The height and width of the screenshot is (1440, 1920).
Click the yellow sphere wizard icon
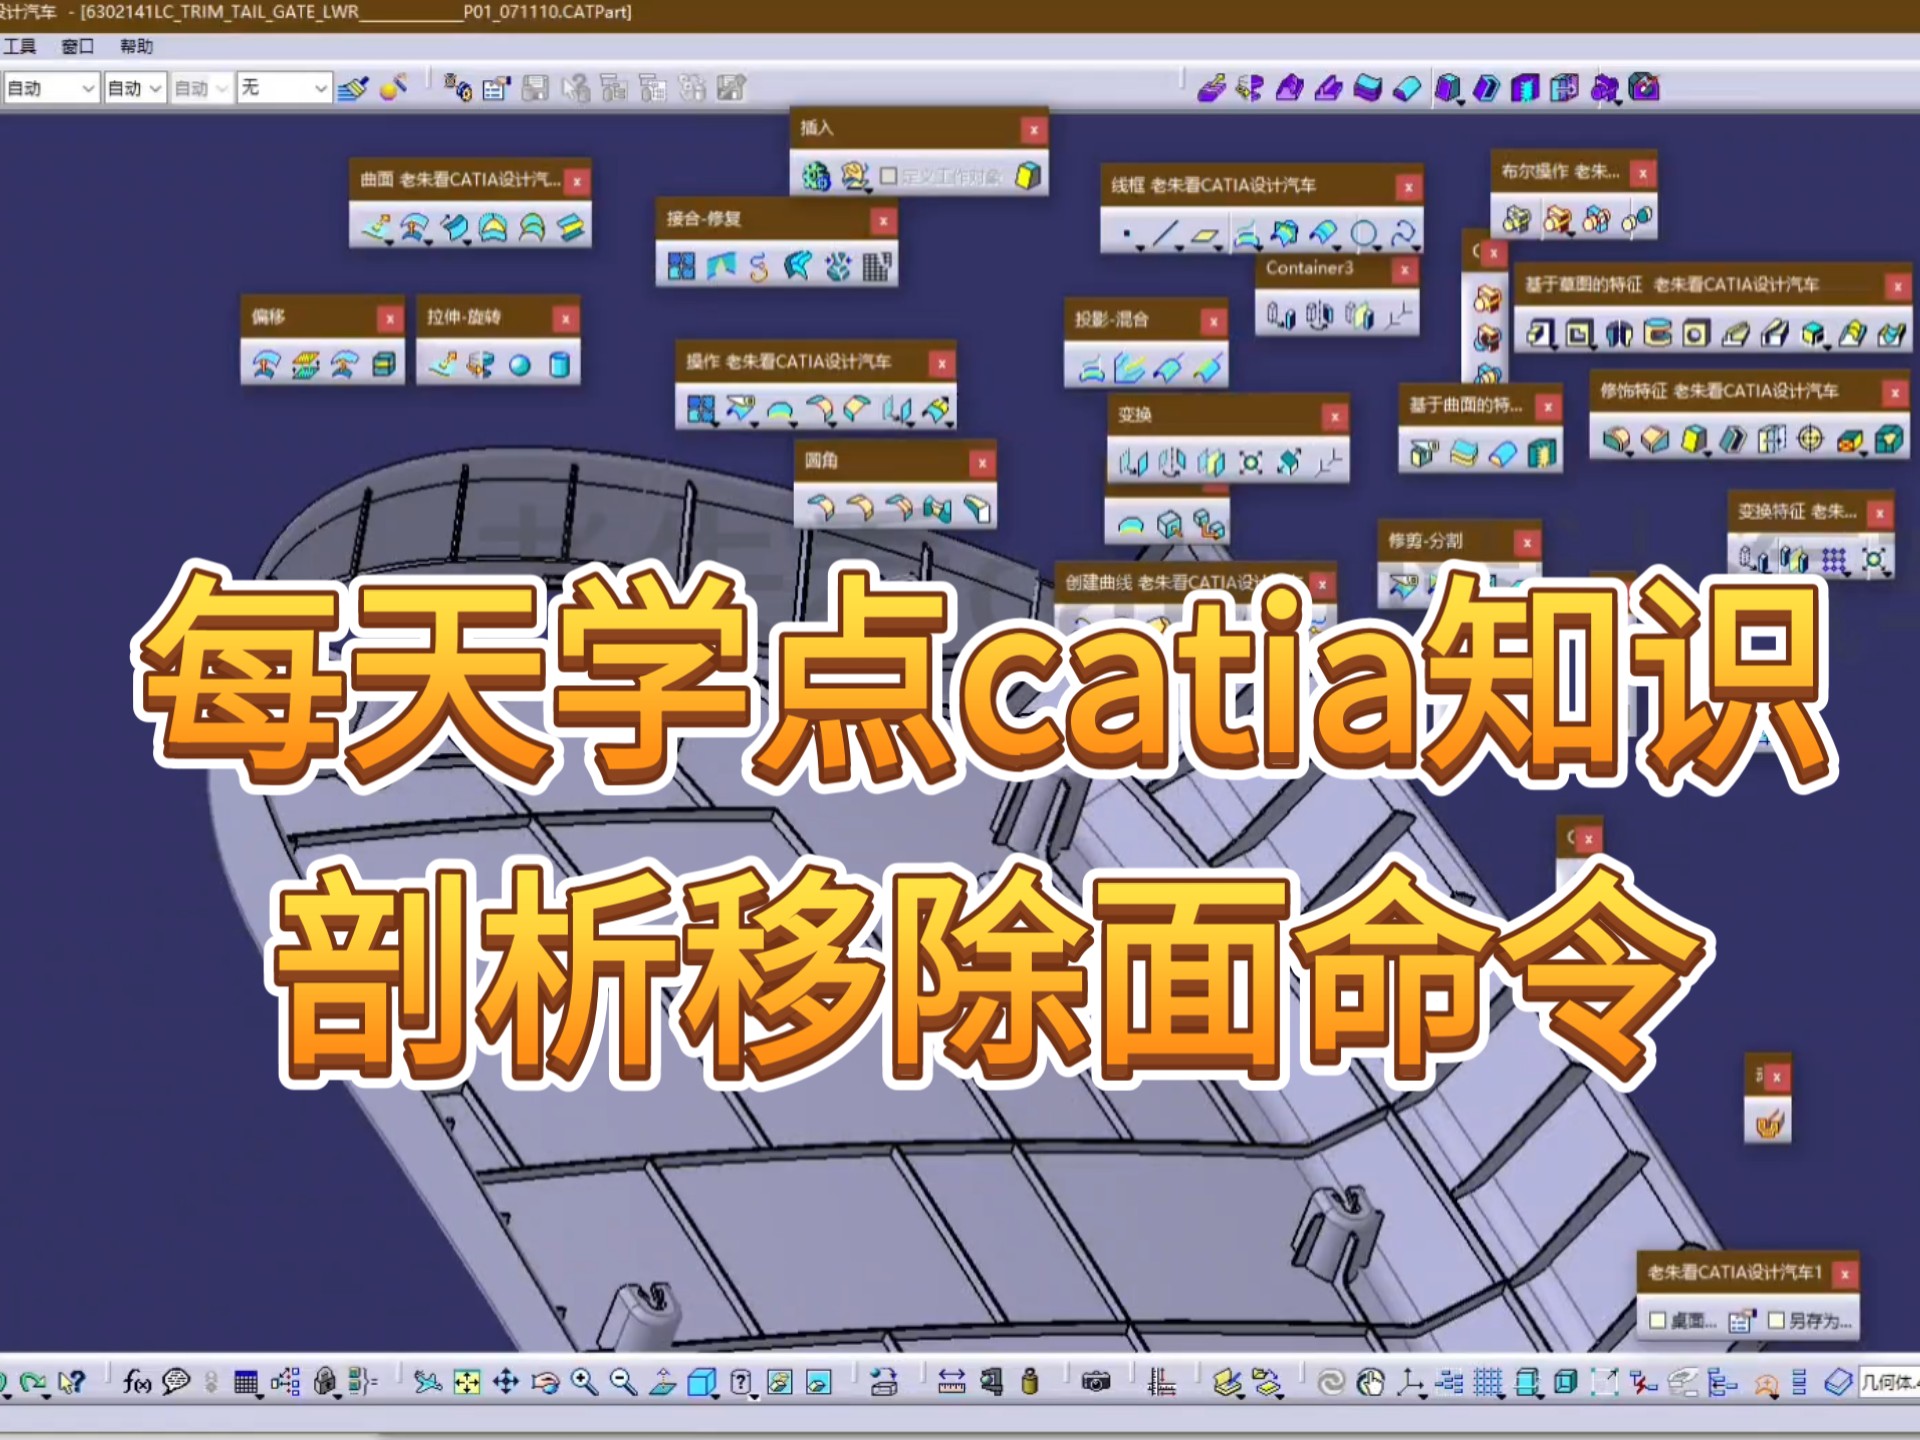[x=393, y=88]
